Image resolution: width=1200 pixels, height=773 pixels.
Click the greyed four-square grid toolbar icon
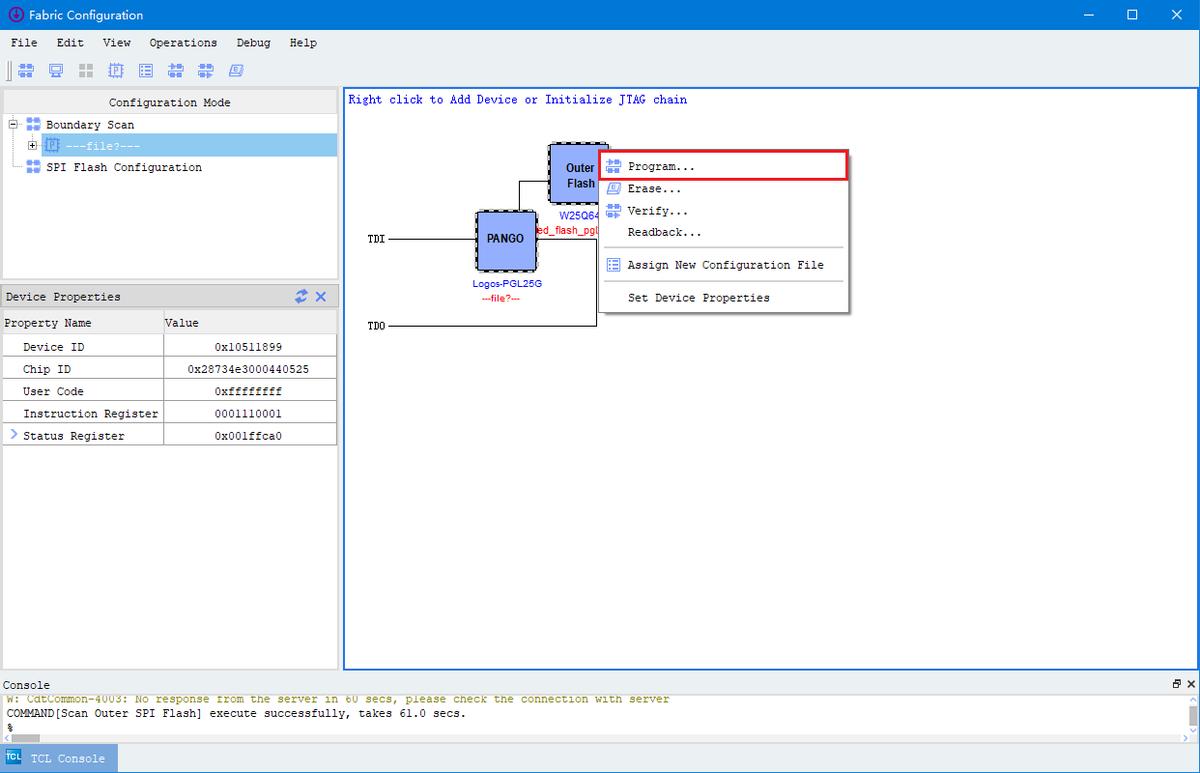pyautogui.click(x=86, y=71)
